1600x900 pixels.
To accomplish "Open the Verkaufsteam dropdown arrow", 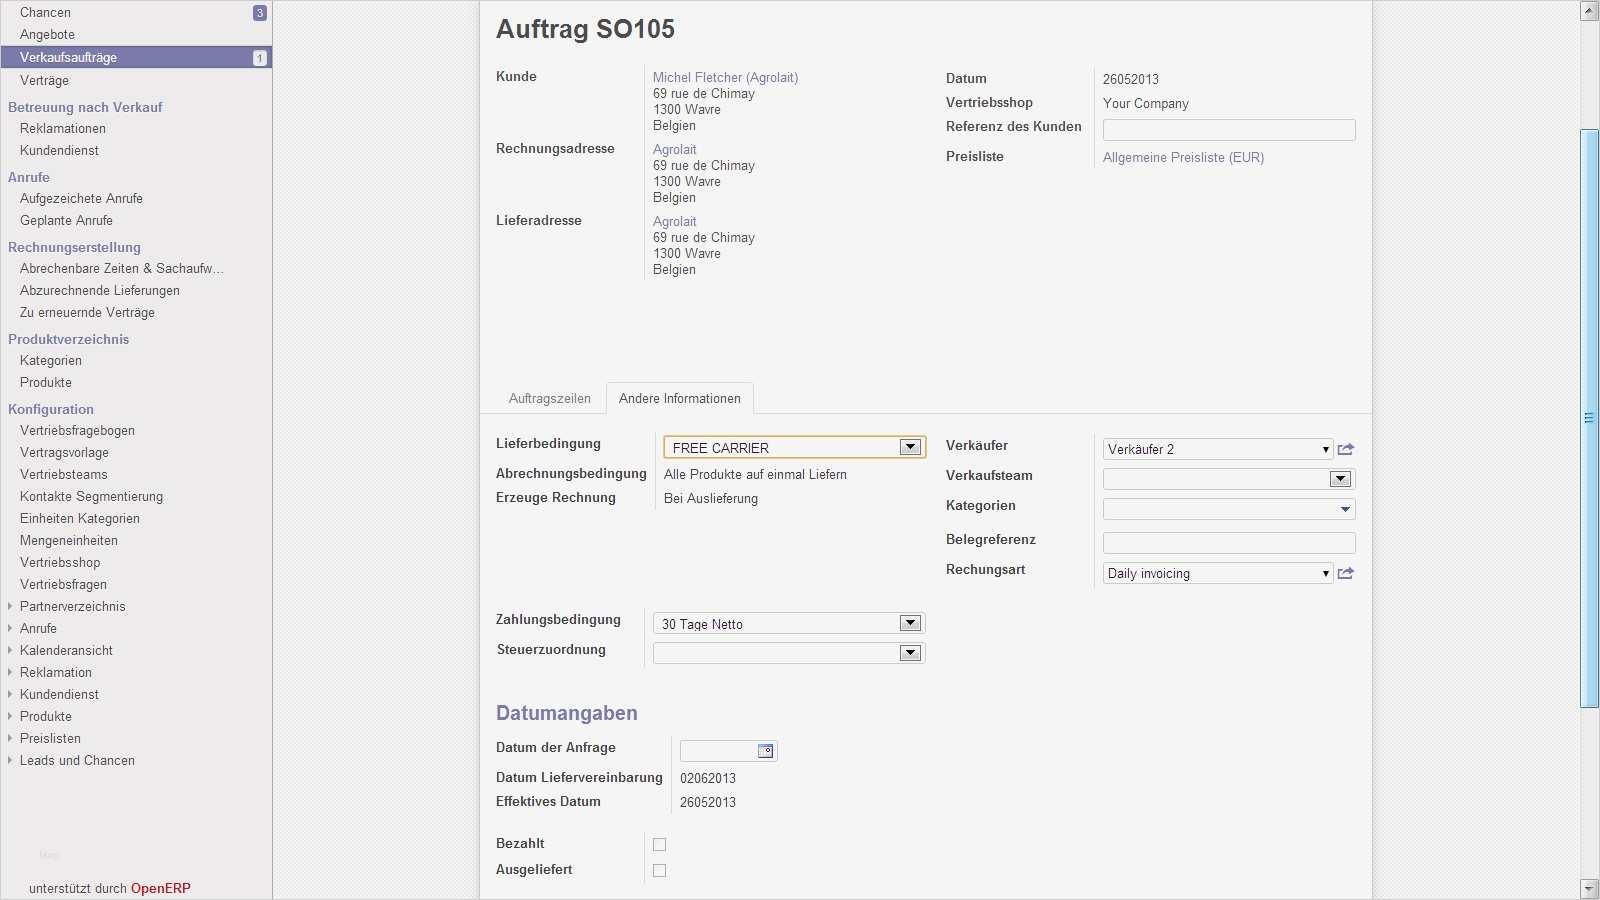I will 1340,479.
